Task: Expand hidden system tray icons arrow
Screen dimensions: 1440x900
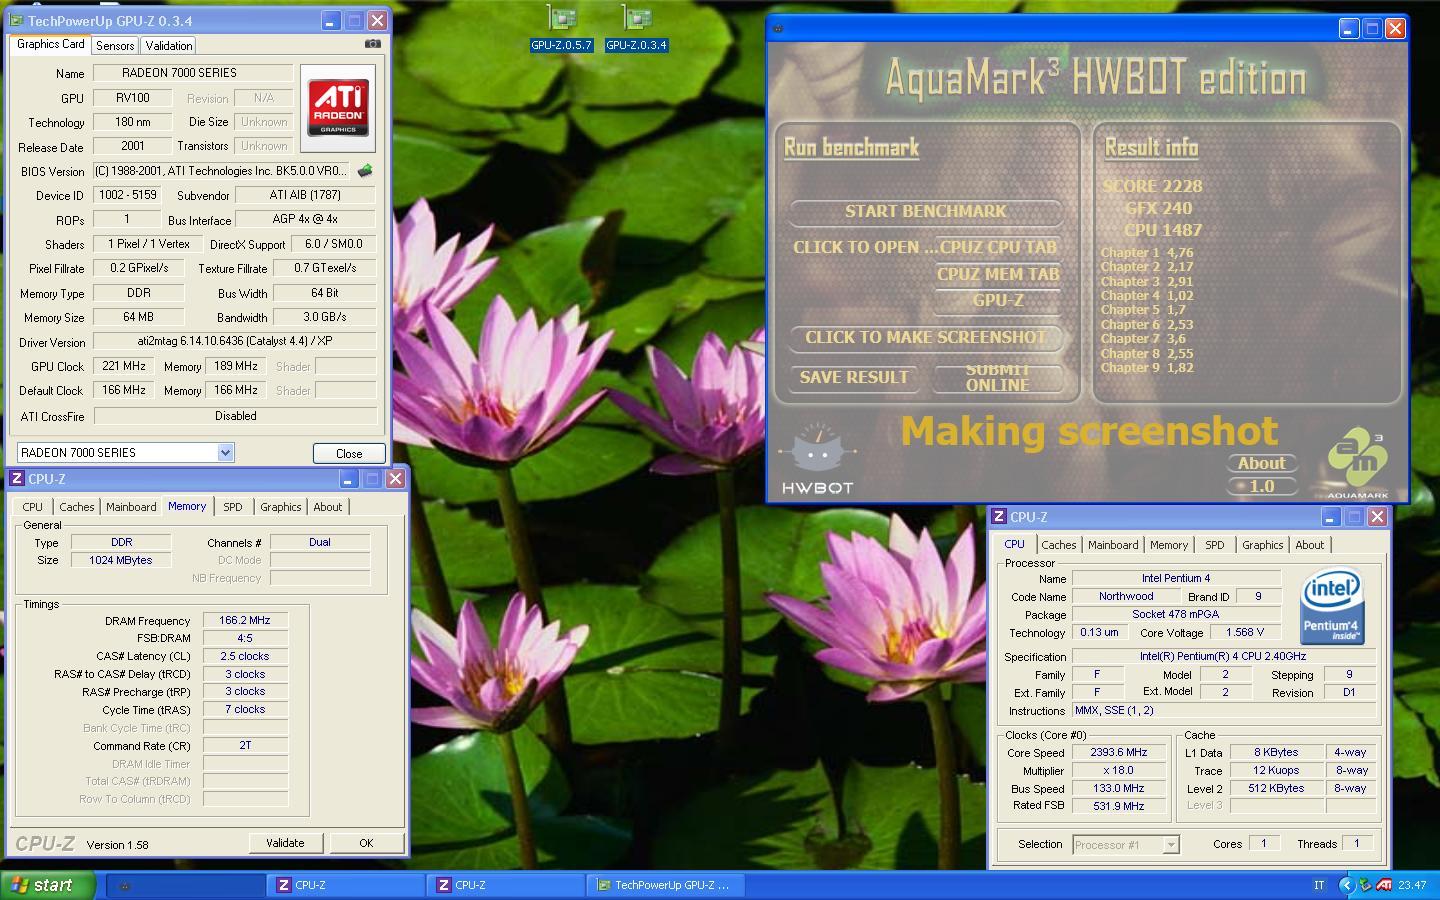Action: click(1346, 885)
